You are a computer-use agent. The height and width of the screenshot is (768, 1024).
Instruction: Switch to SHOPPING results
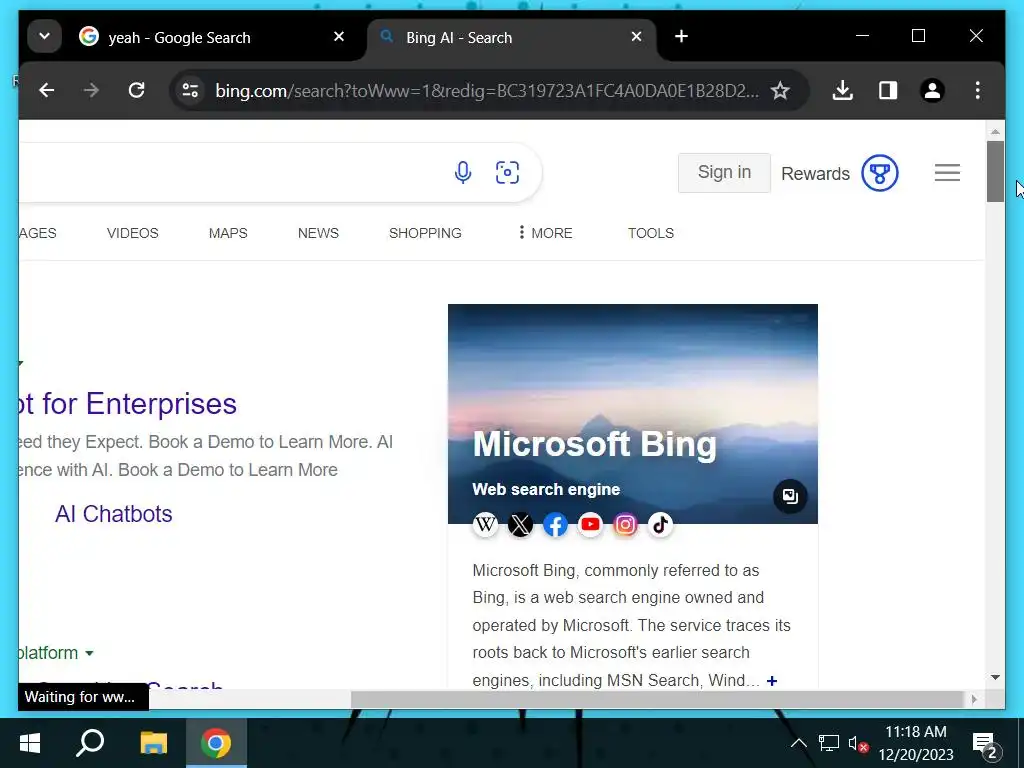coord(425,232)
